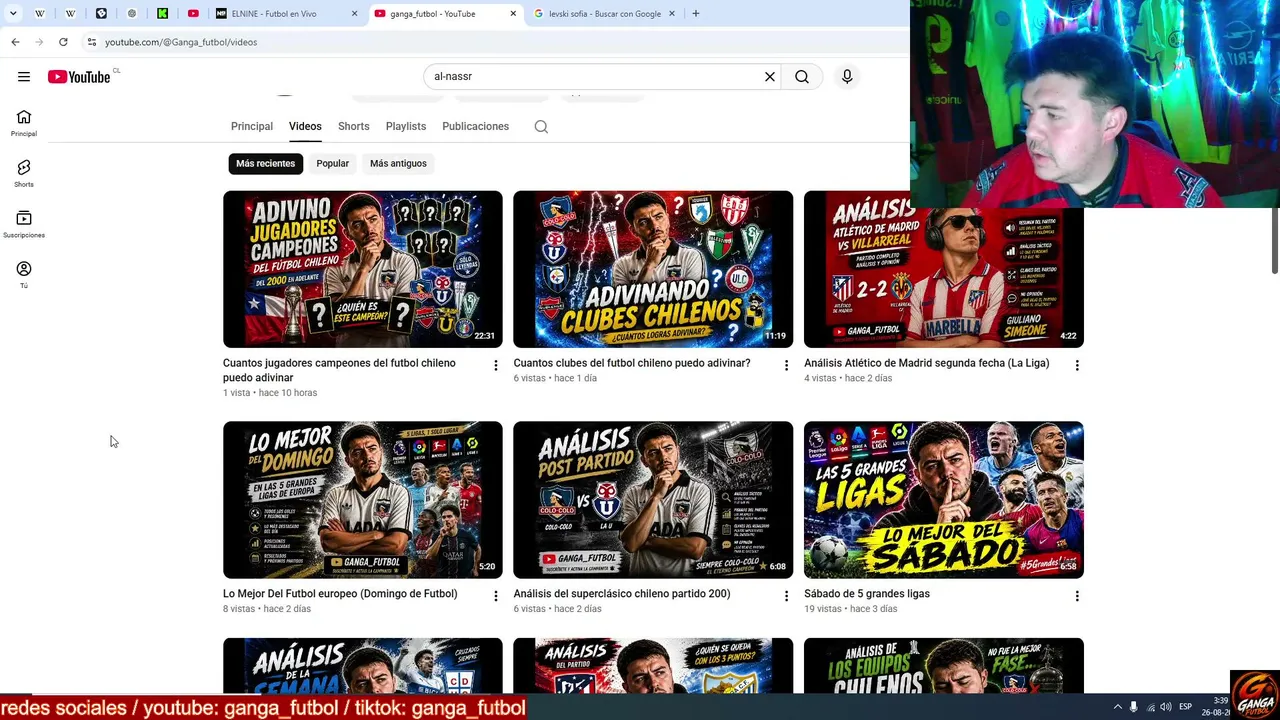View site information beside the URL
The height and width of the screenshot is (720, 1280).
click(x=91, y=42)
